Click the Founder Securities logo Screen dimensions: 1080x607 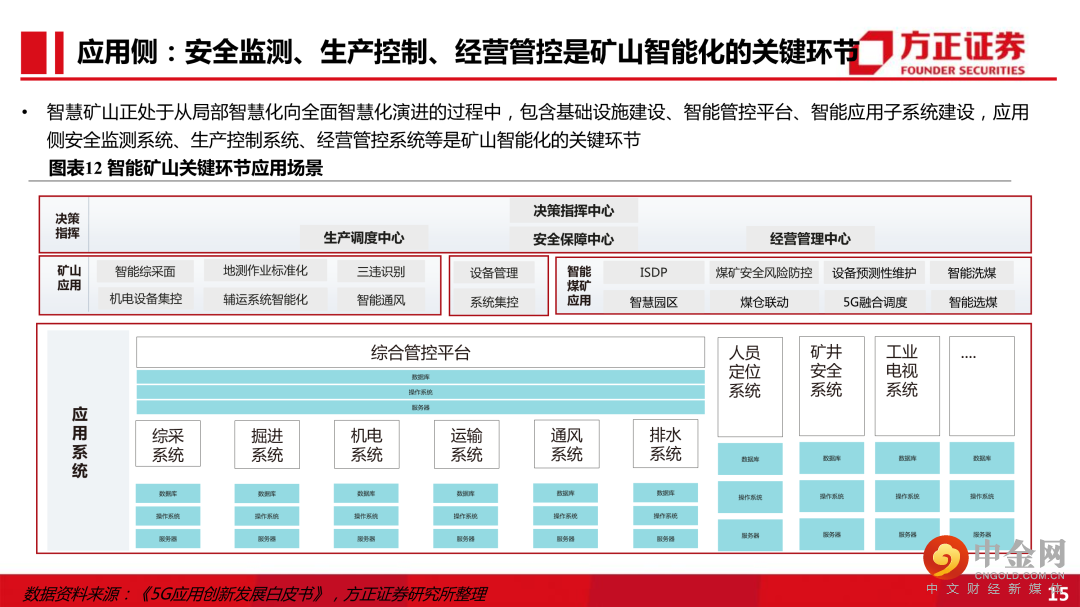(938, 52)
